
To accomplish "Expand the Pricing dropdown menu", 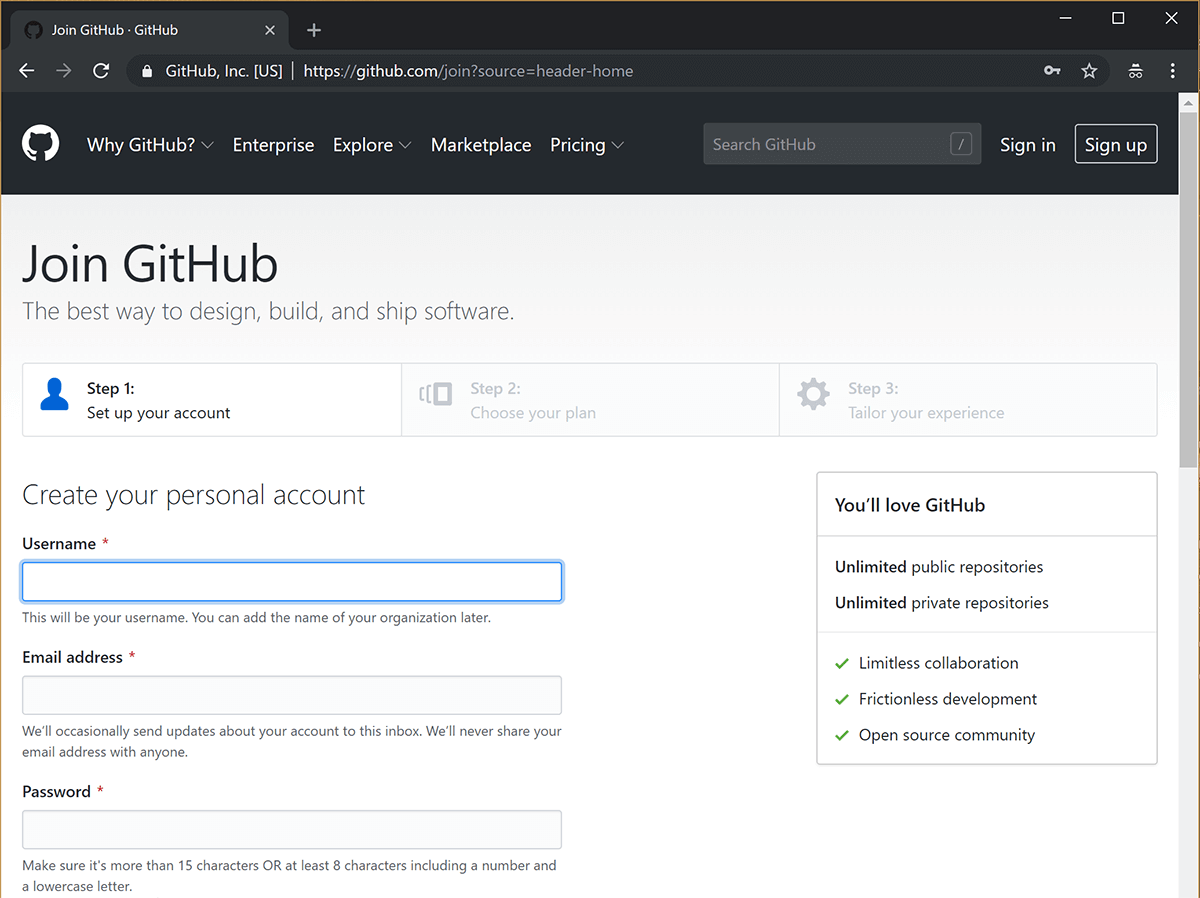I will pyautogui.click(x=587, y=145).
